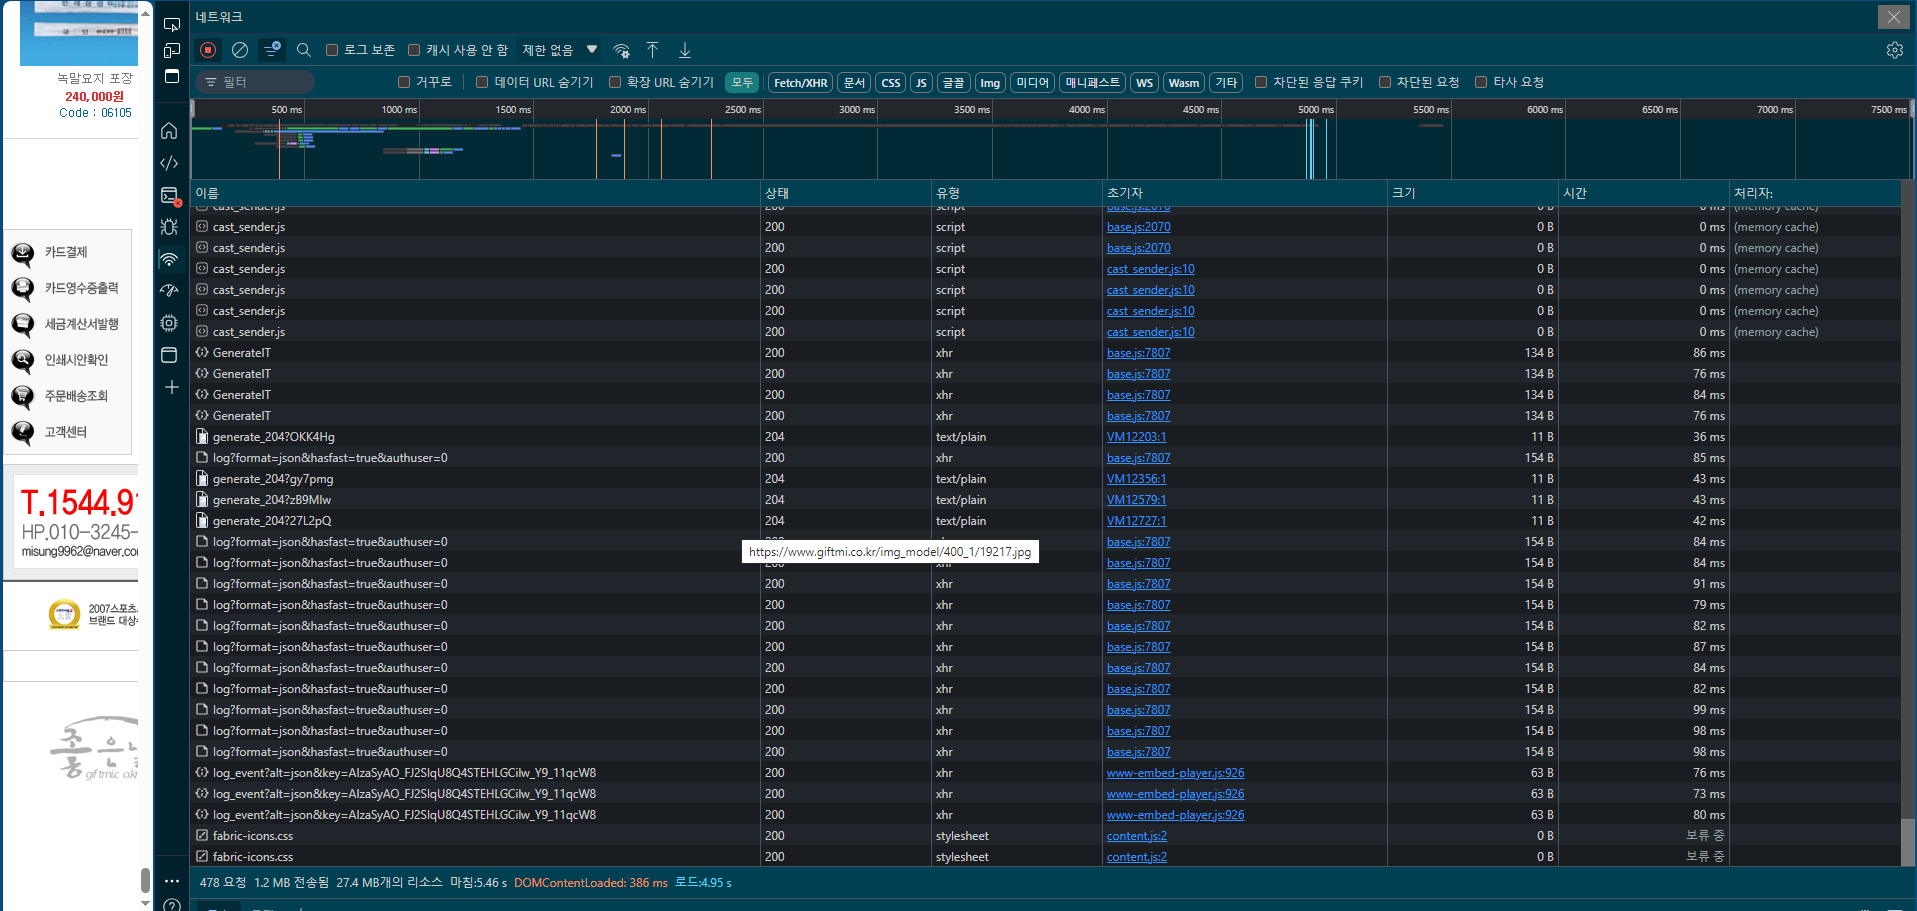Open the Console tool with error badge

(x=170, y=195)
